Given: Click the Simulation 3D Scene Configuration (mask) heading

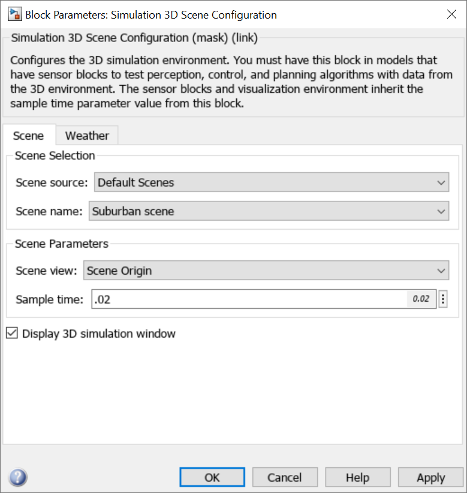Looking at the screenshot, I should tap(134, 38).
